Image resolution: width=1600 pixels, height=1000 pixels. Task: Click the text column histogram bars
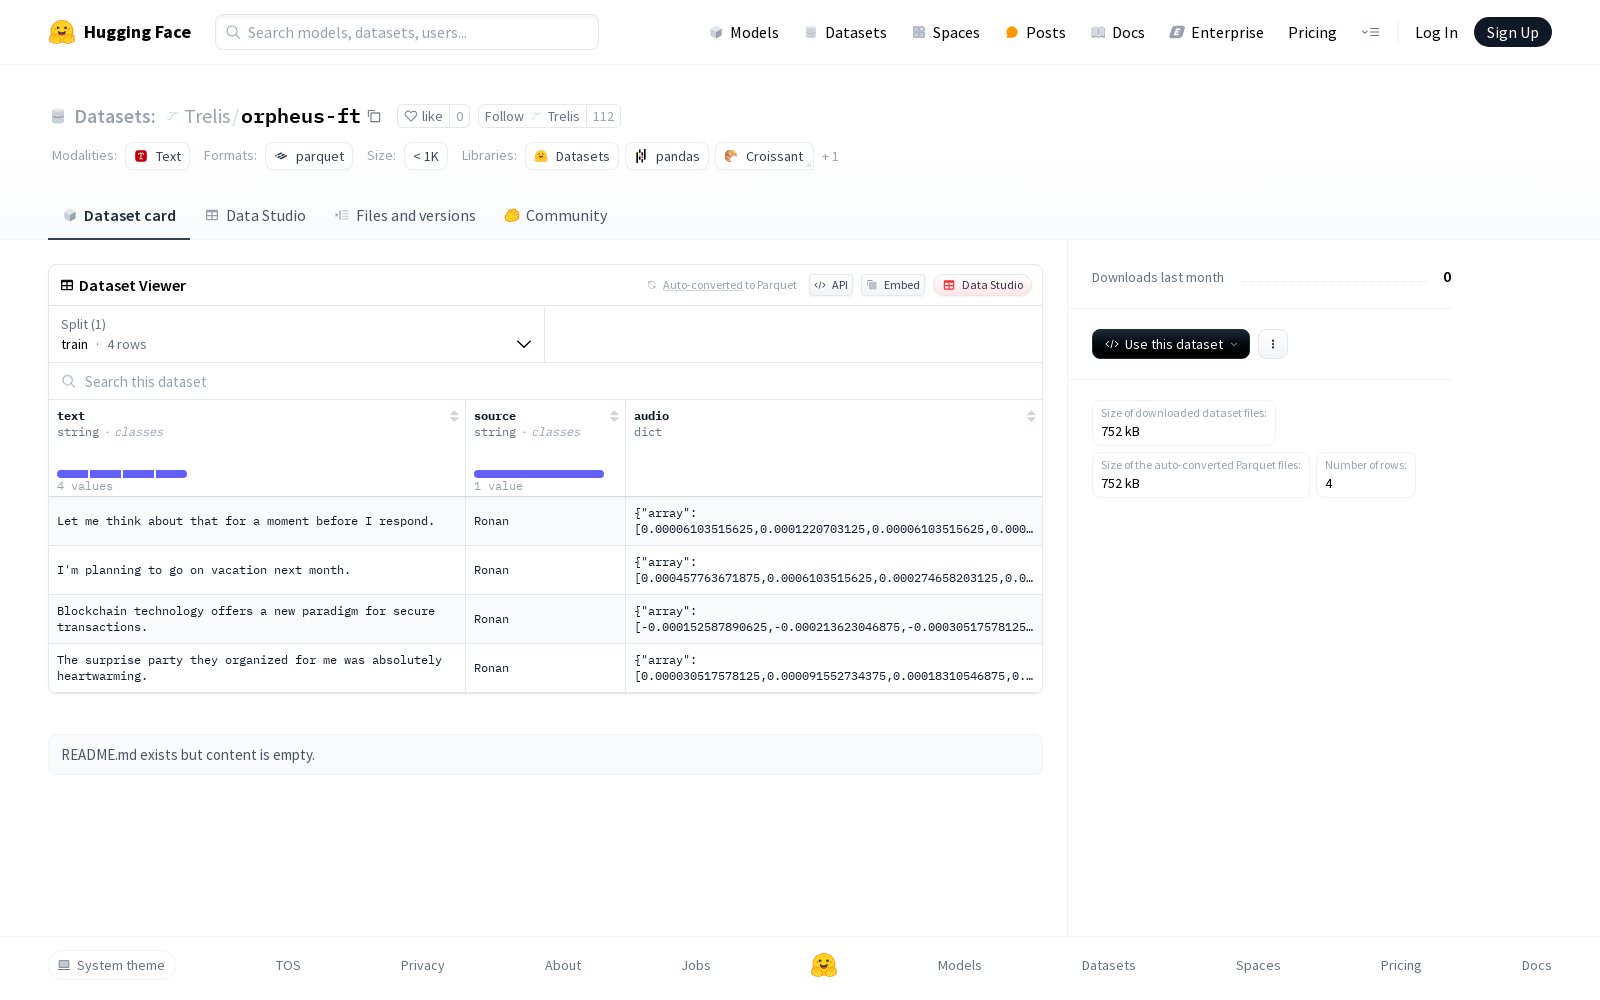click(122, 474)
